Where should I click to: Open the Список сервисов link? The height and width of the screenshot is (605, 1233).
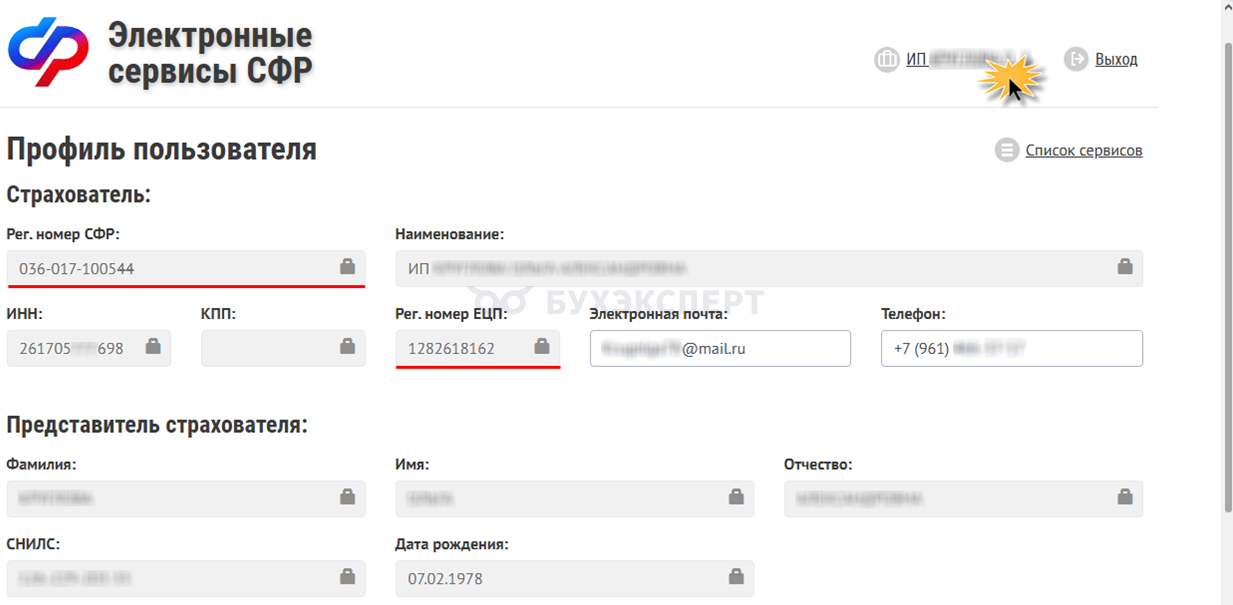pyautogui.click(x=1084, y=151)
